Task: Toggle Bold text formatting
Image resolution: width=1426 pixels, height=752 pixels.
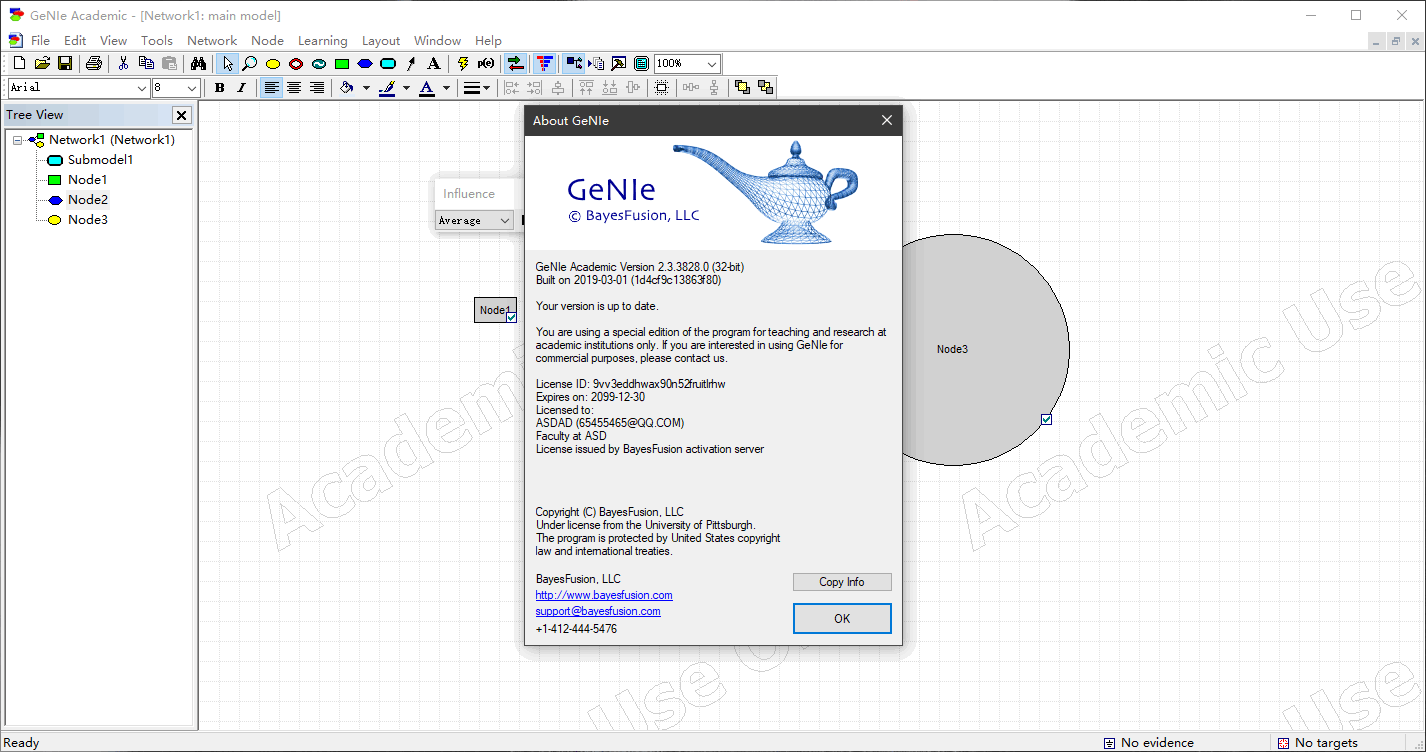Action: pyautogui.click(x=219, y=88)
